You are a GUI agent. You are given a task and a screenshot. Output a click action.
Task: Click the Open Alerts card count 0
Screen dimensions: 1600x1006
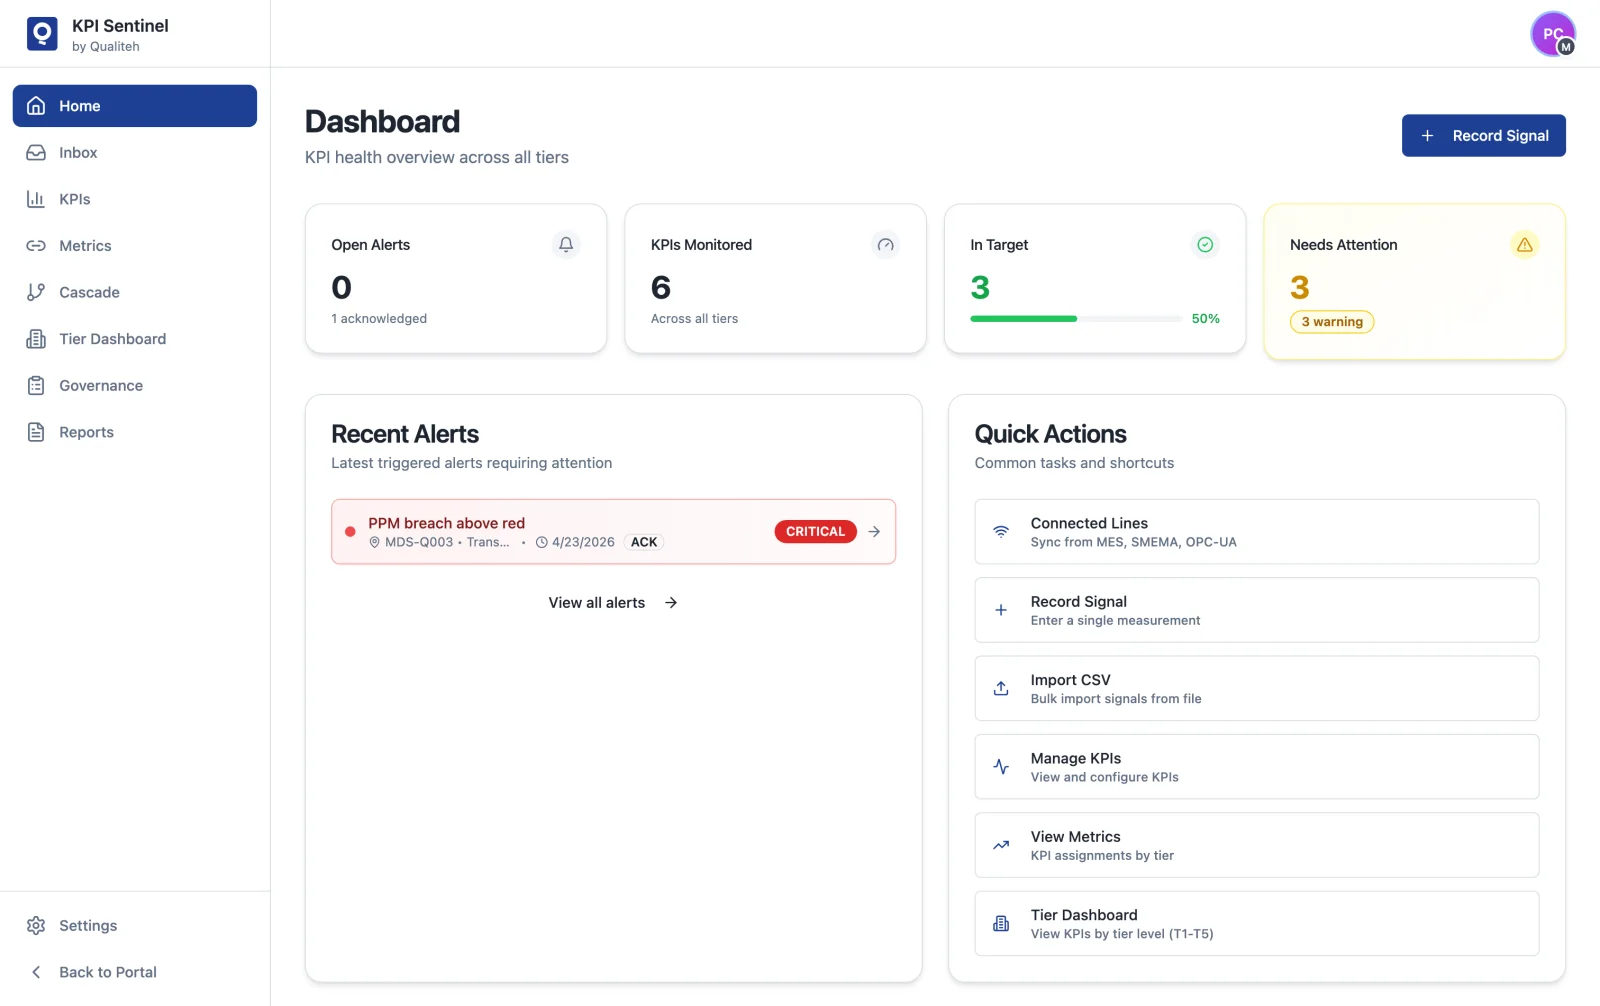point(341,288)
